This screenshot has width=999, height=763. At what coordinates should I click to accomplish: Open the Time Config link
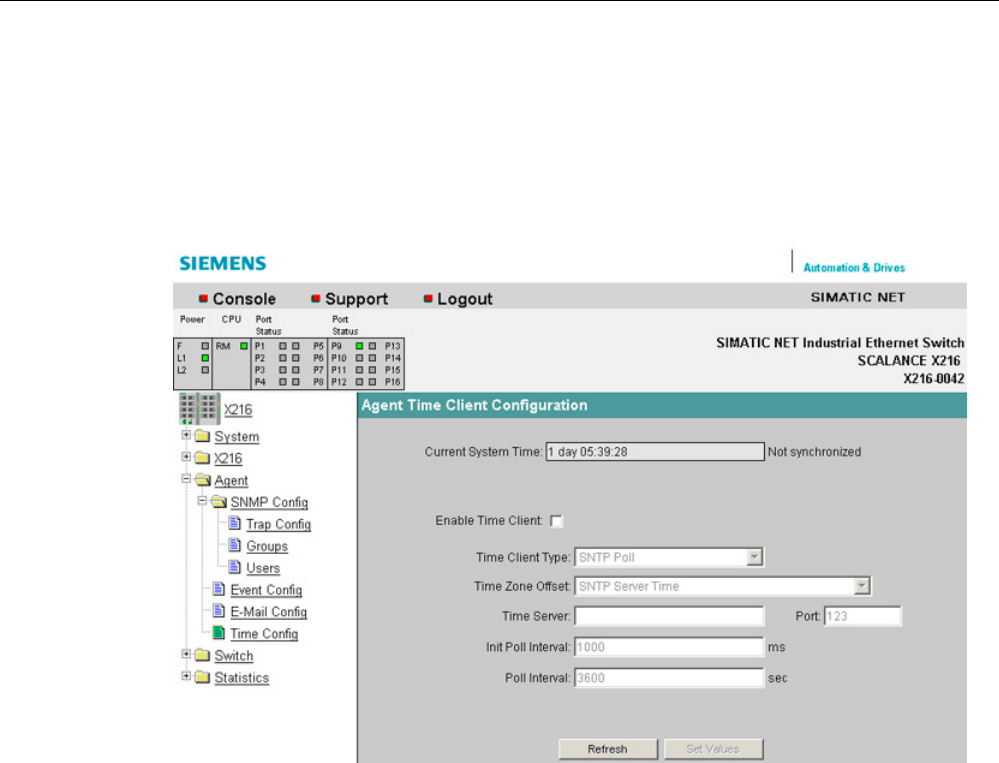click(264, 634)
